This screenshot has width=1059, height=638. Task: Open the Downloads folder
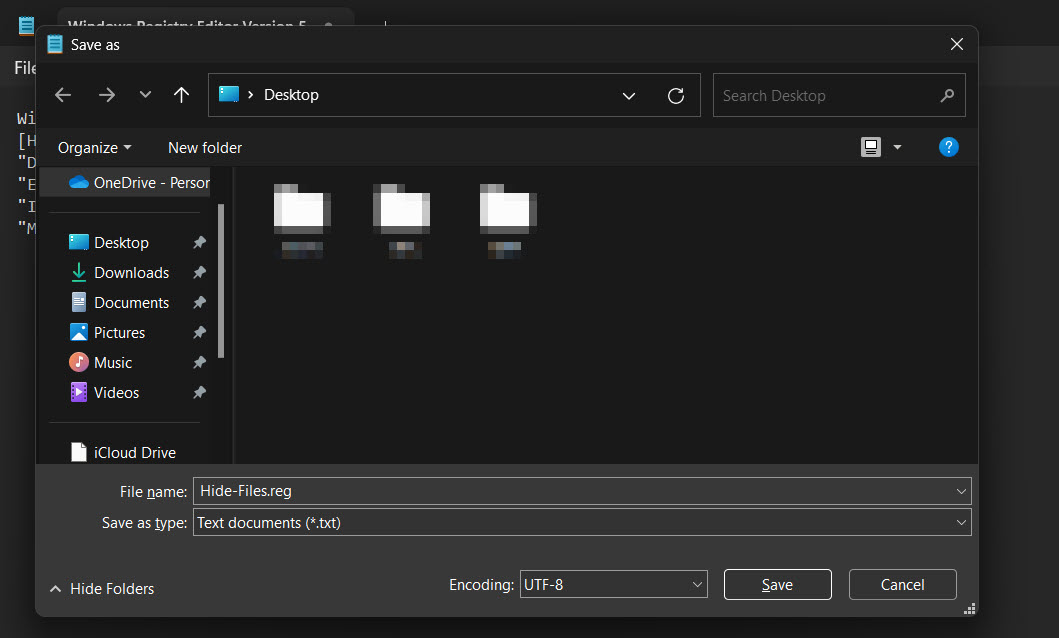click(x=130, y=272)
